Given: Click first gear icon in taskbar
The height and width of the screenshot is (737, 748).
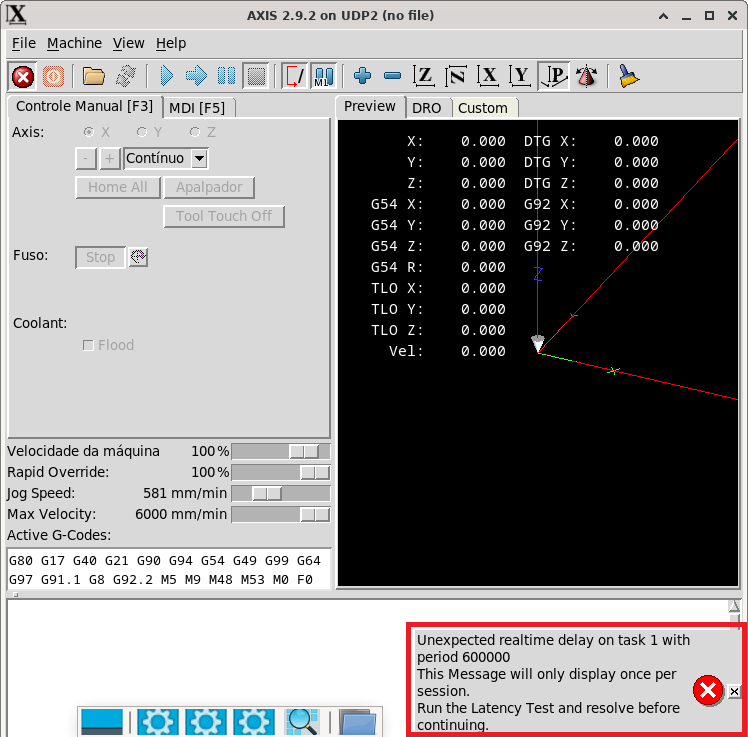Looking at the screenshot, I should tap(158, 722).
